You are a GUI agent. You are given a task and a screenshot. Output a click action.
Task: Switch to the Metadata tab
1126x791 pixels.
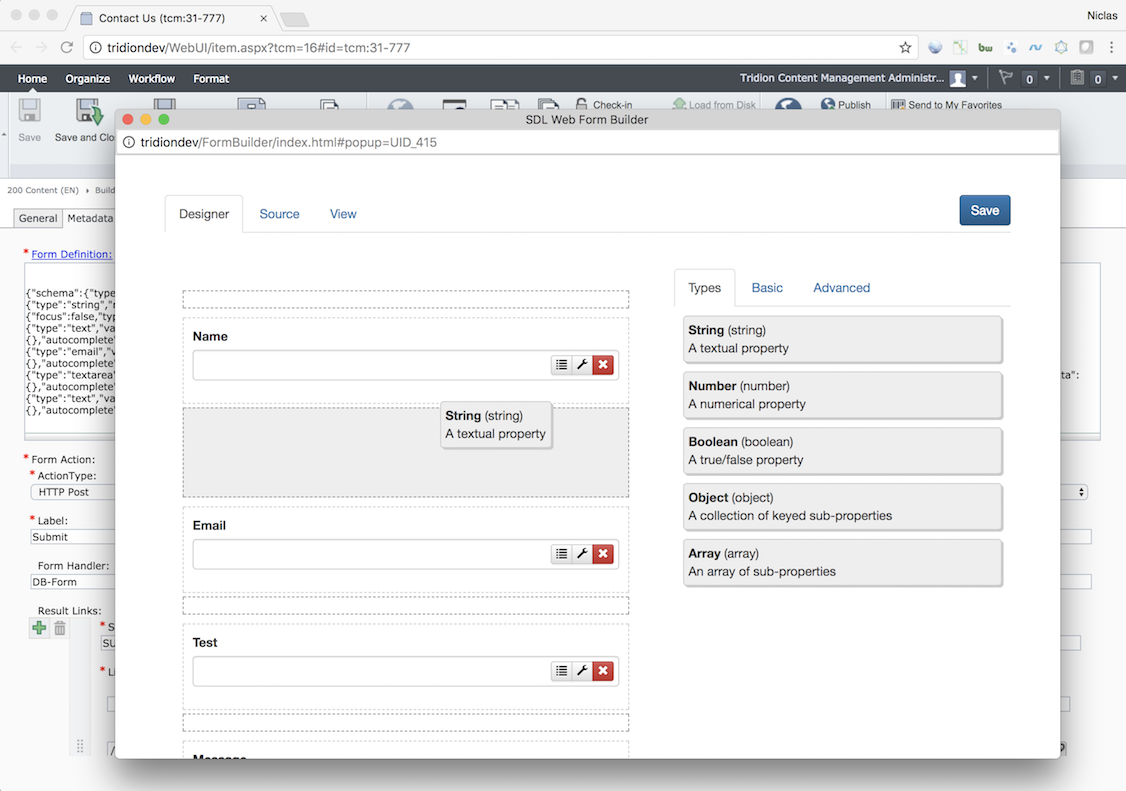[x=90, y=218]
